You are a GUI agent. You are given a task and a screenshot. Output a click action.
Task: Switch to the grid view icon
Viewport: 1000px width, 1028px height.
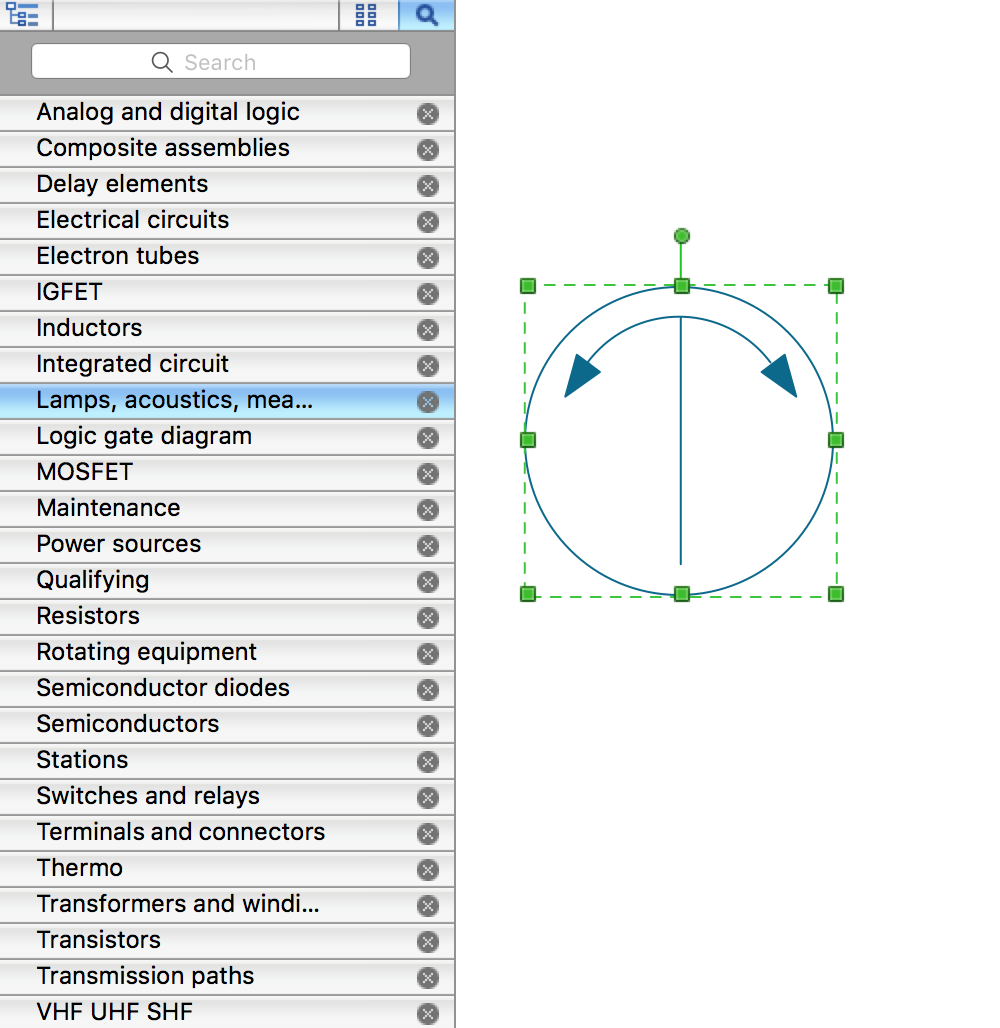366,15
